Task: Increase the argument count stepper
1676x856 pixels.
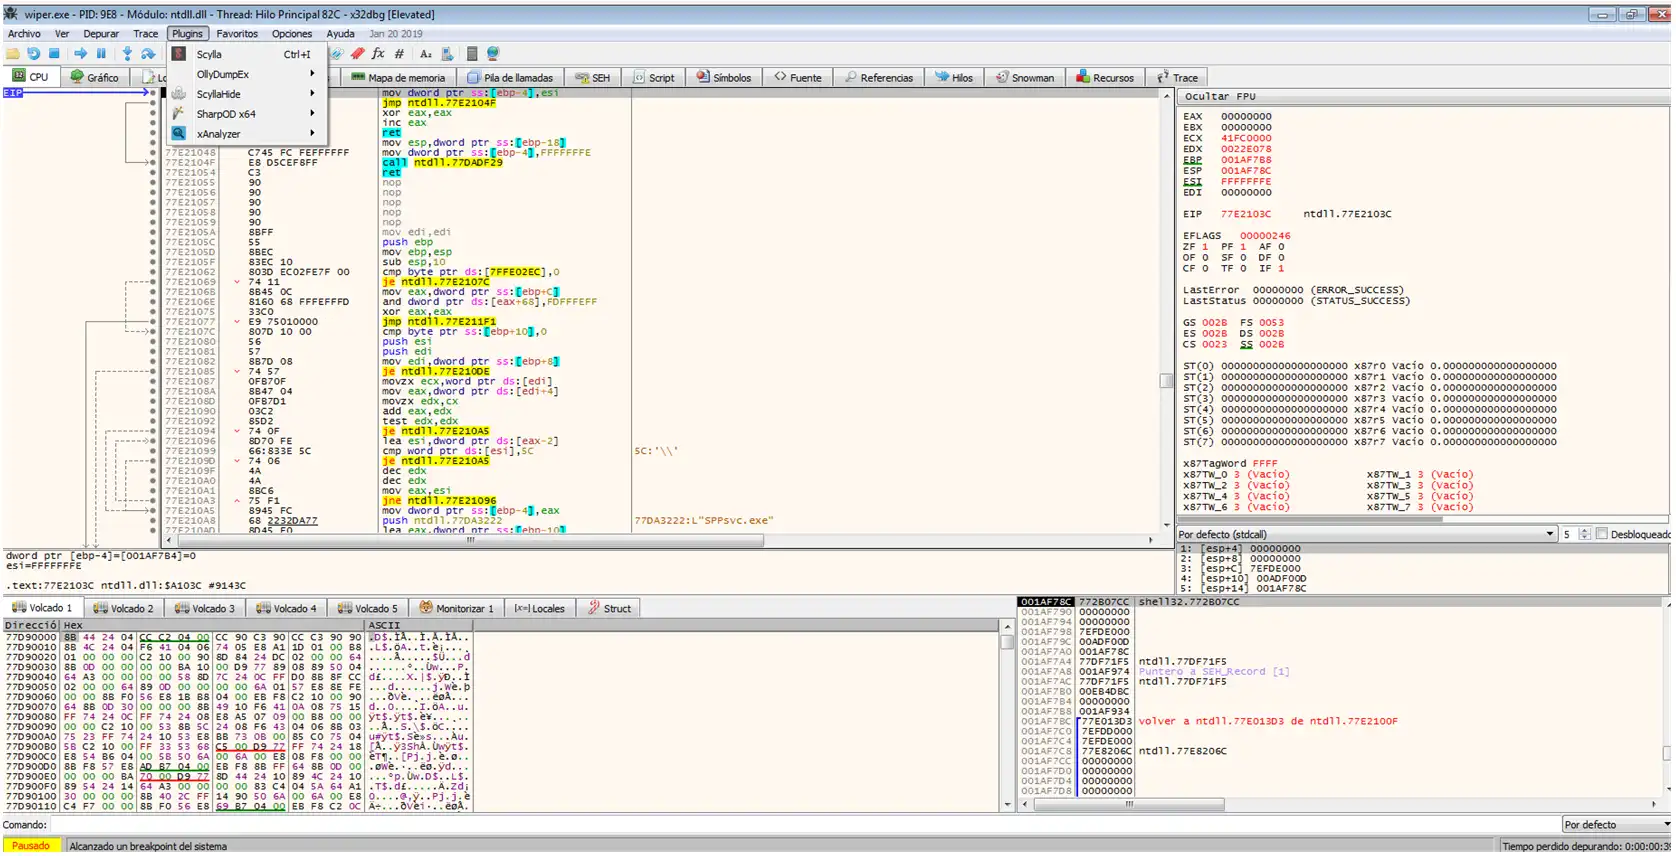Action: point(1585,531)
